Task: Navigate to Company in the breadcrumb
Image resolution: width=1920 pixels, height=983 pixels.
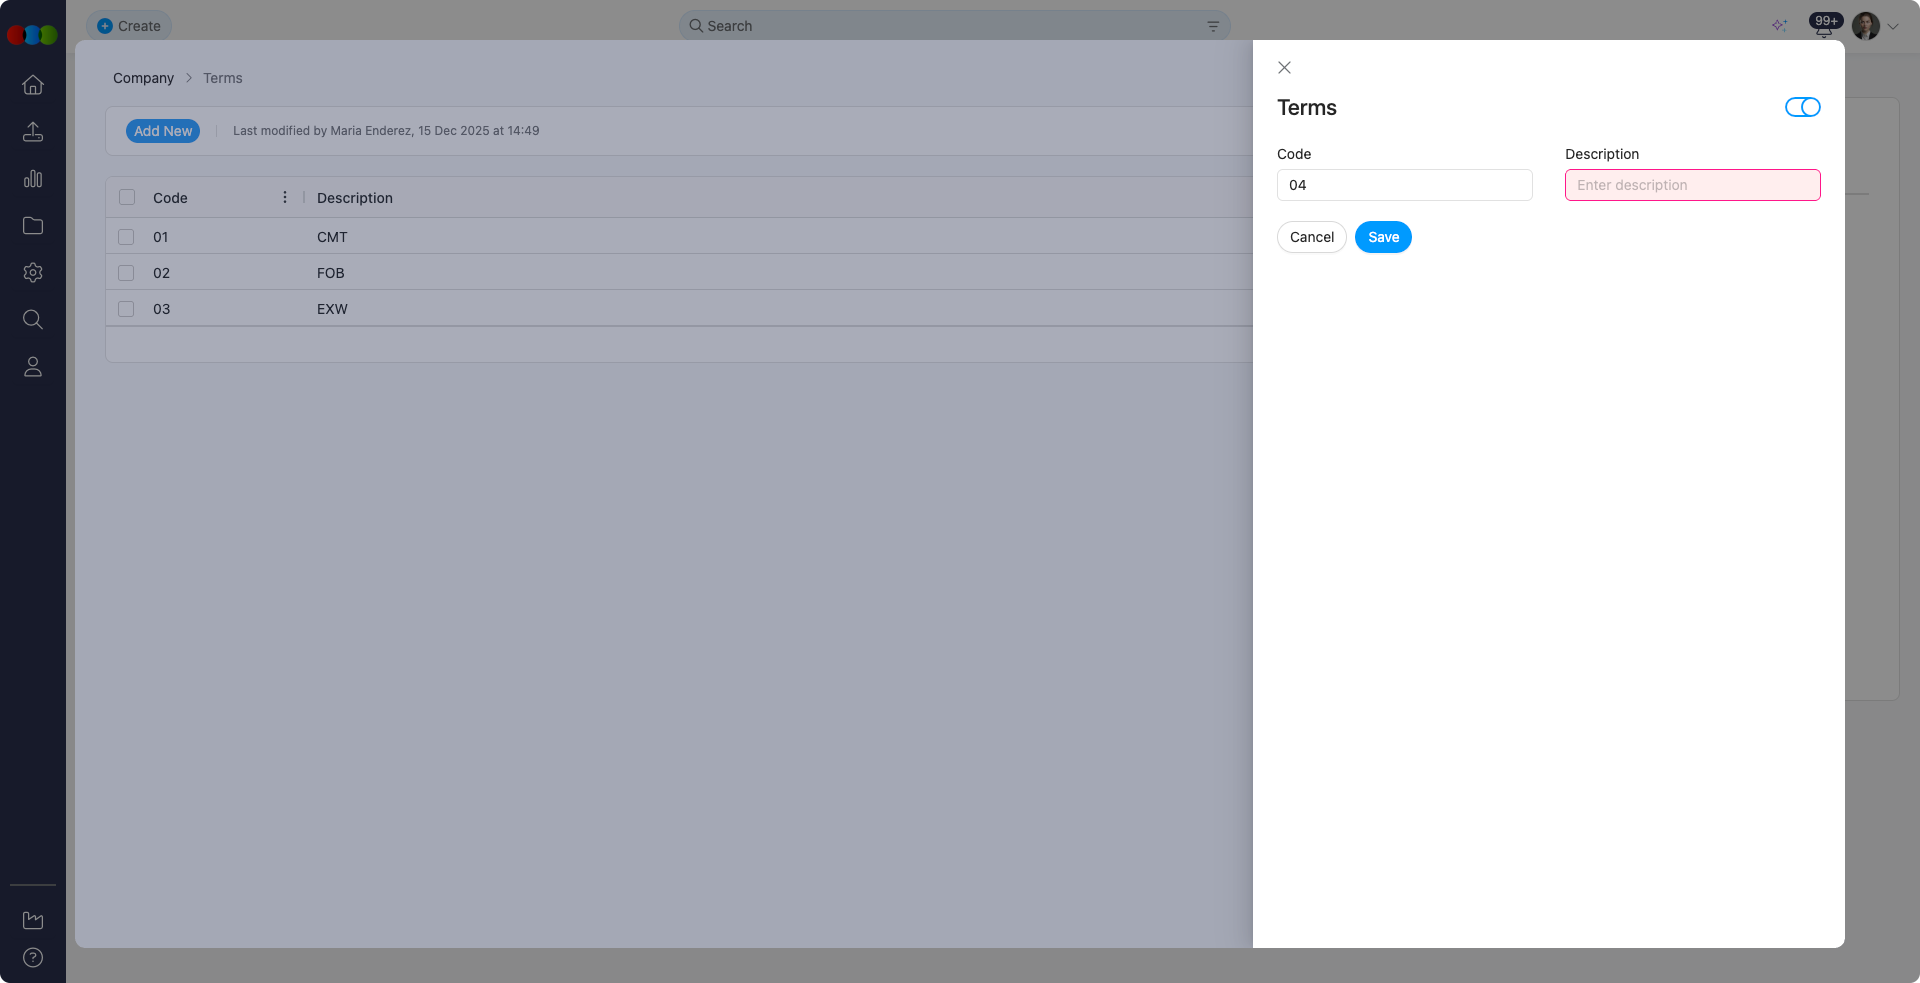Action: (142, 78)
